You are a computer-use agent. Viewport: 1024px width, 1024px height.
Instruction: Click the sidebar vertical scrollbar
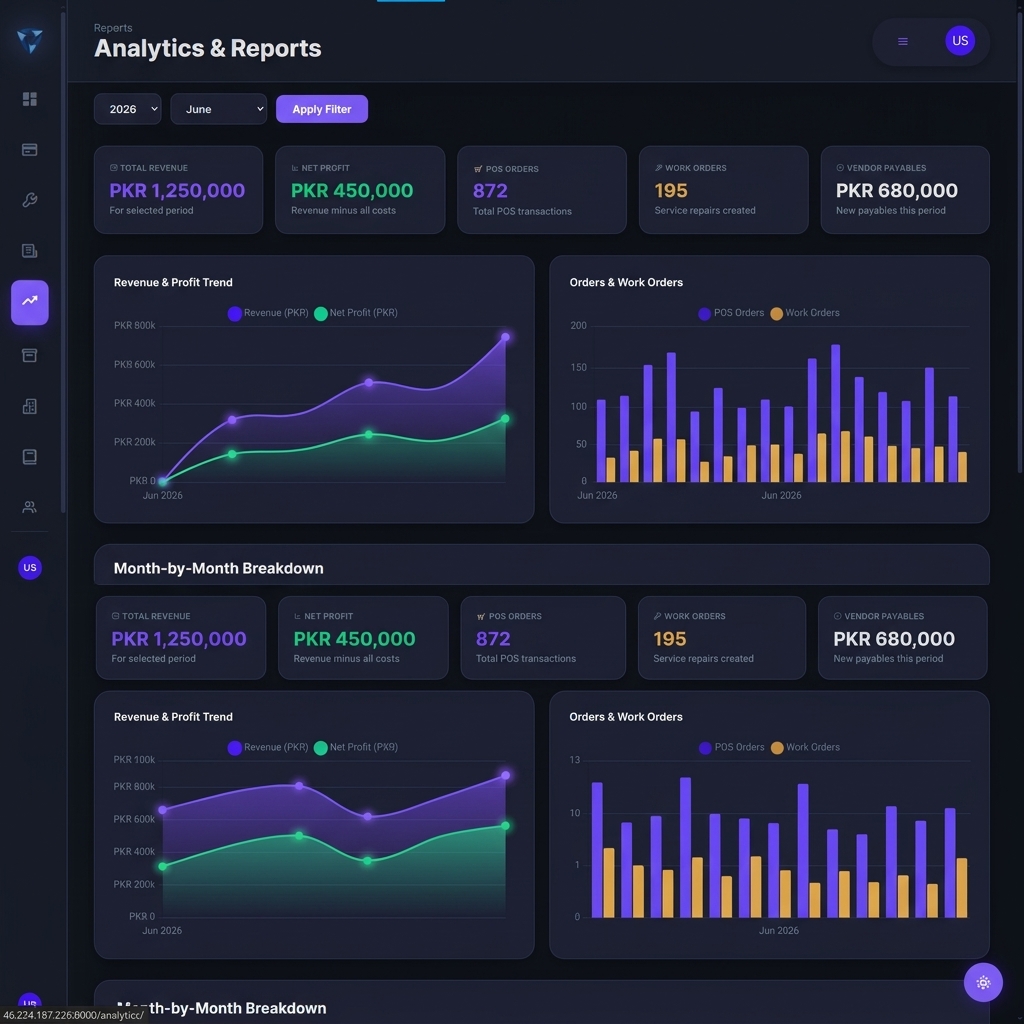click(63, 261)
